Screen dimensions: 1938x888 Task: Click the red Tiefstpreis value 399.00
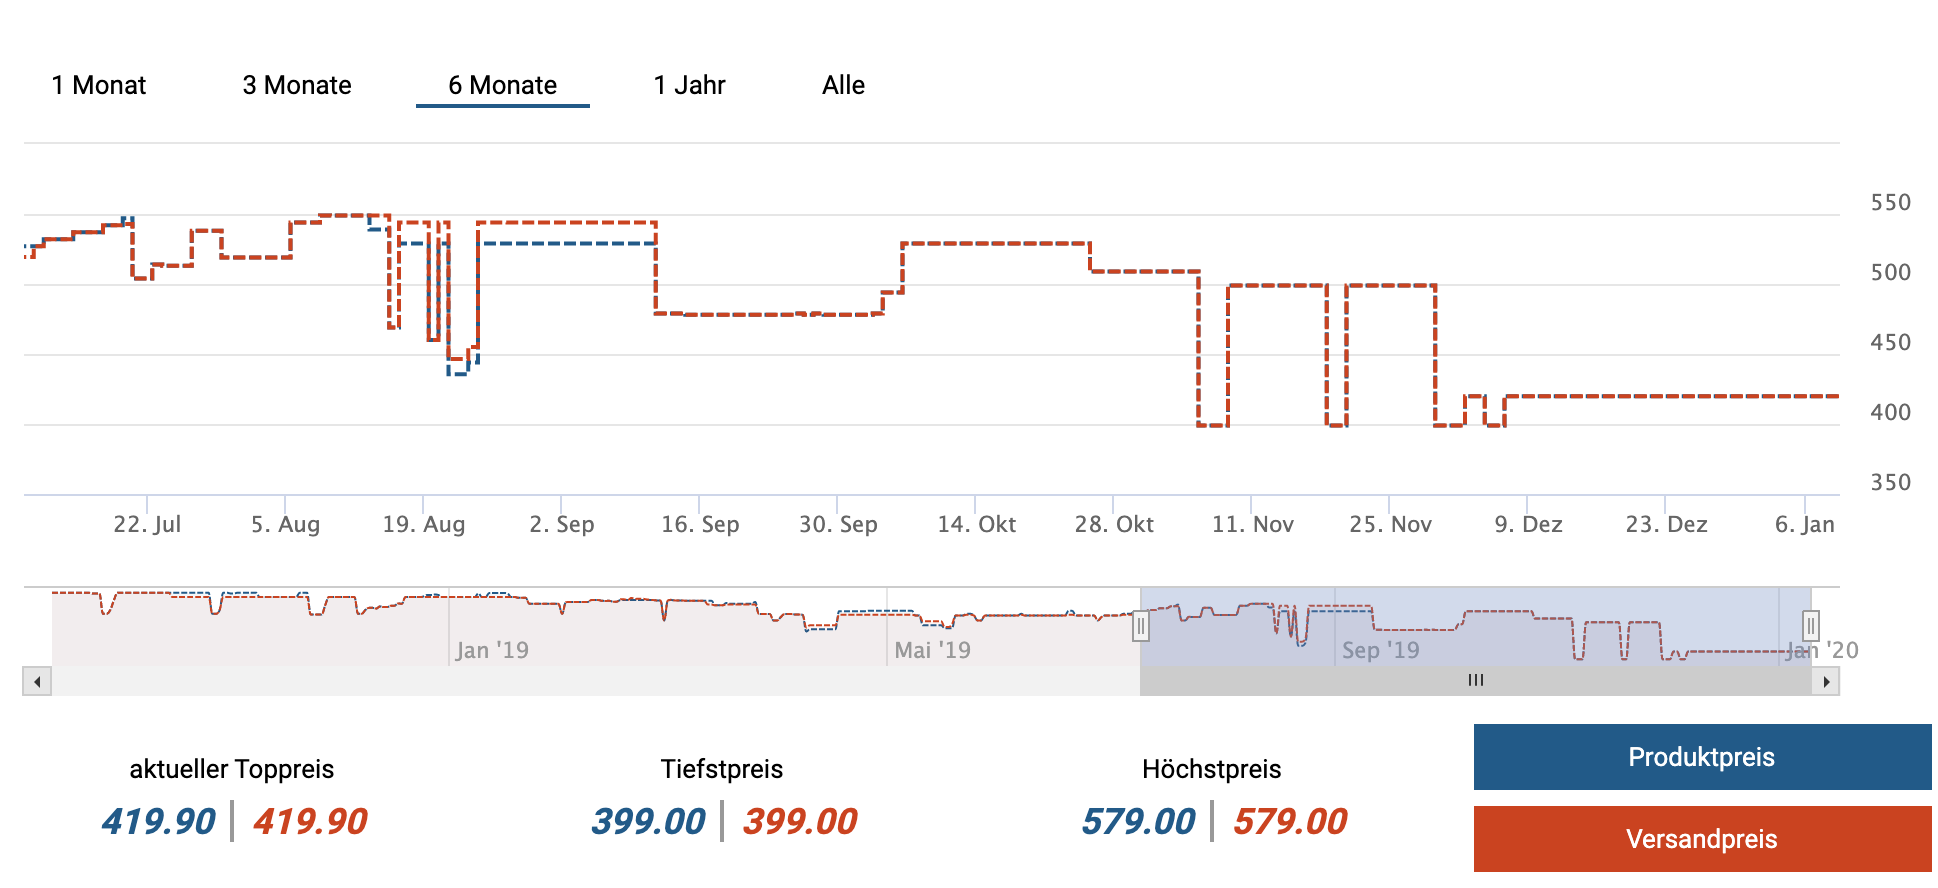click(800, 822)
